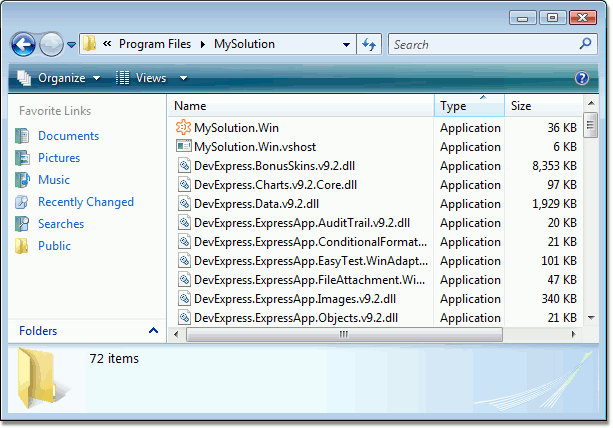
Task: Select DevExpress.ExpressApp.AuditTrail.v9.2.dll file name
Action: (302, 223)
